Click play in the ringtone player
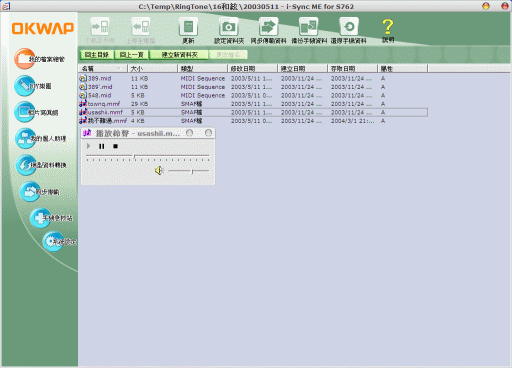The image size is (512, 368). click(88, 146)
